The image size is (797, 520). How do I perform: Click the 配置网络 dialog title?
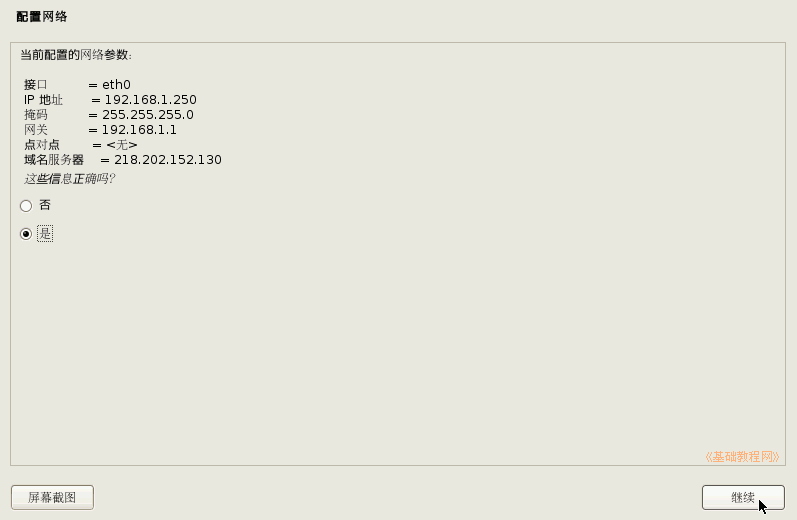tap(42, 17)
